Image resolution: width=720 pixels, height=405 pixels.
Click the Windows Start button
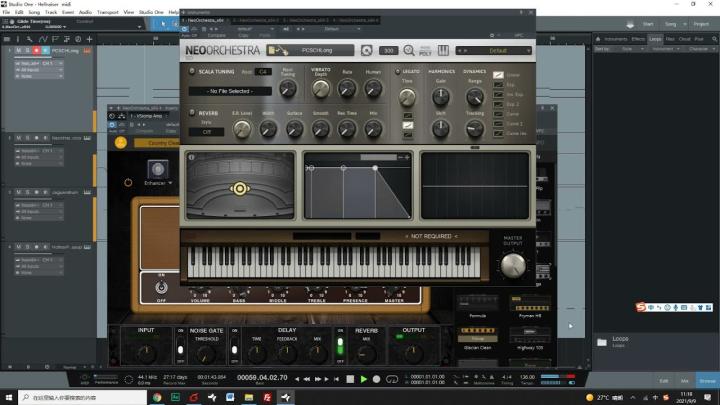pyautogui.click(x=9, y=397)
